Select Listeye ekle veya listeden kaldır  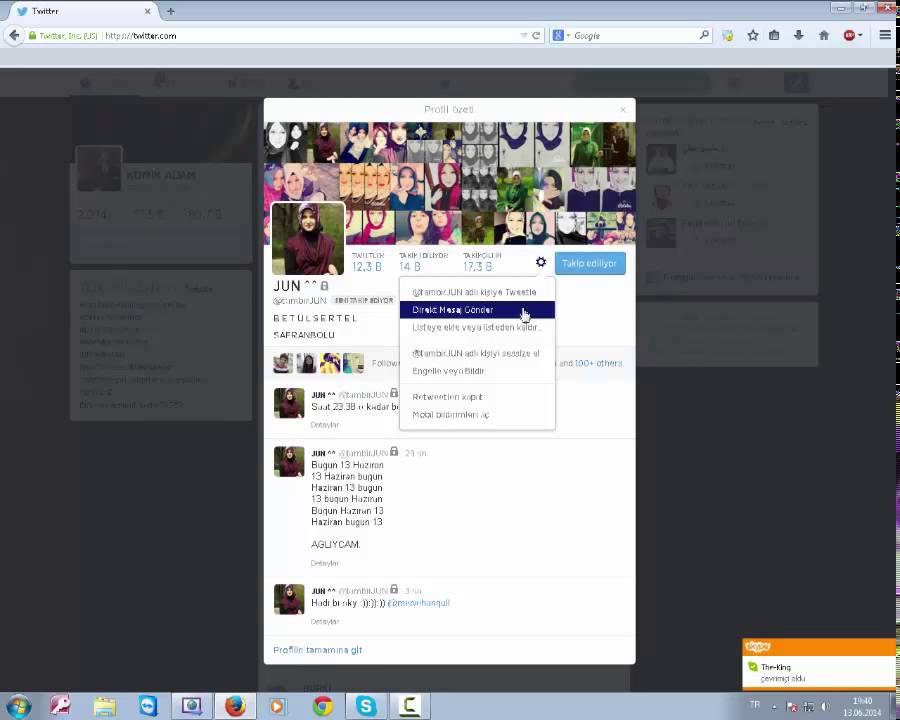coord(476,327)
